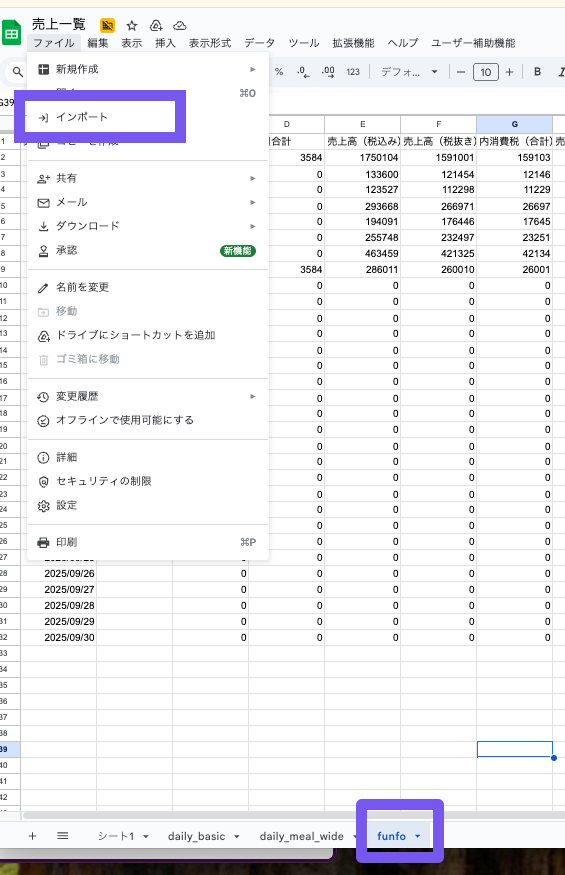Select column F header
Viewport: 565px width, 875px height.
tap(439, 124)
